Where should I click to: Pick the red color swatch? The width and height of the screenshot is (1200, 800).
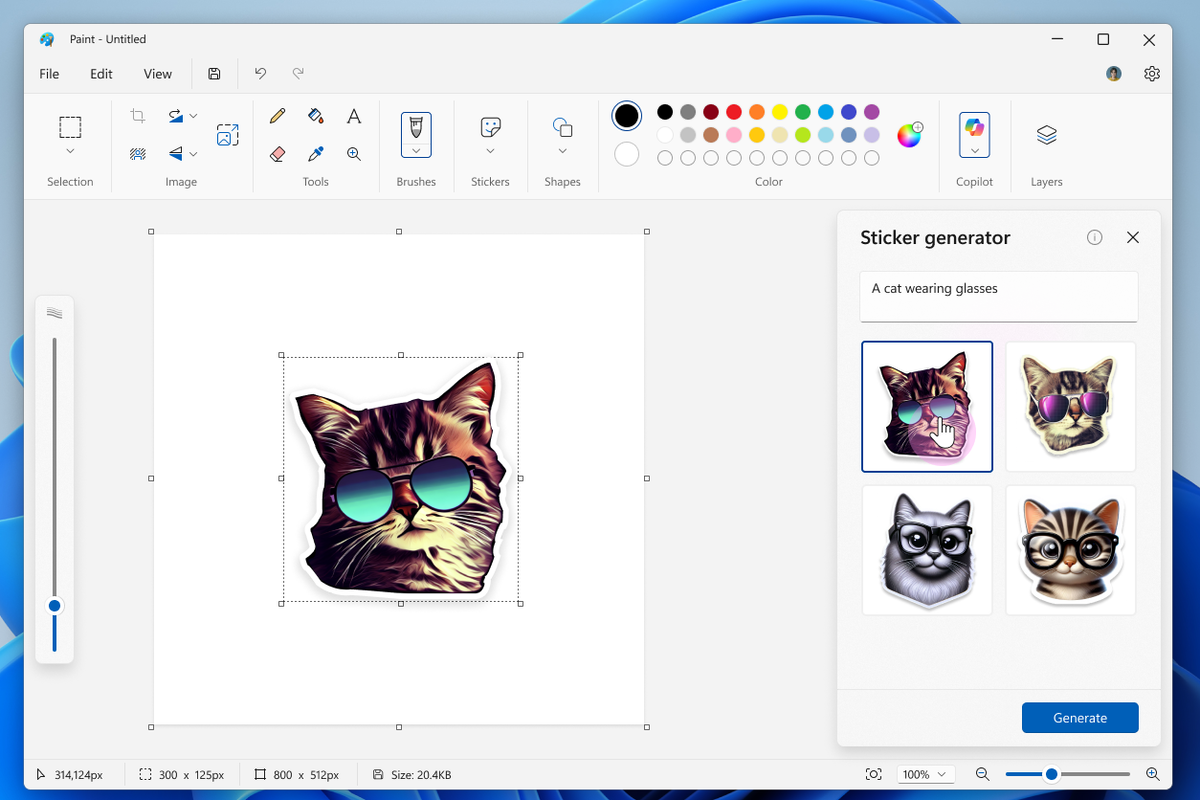734,112
